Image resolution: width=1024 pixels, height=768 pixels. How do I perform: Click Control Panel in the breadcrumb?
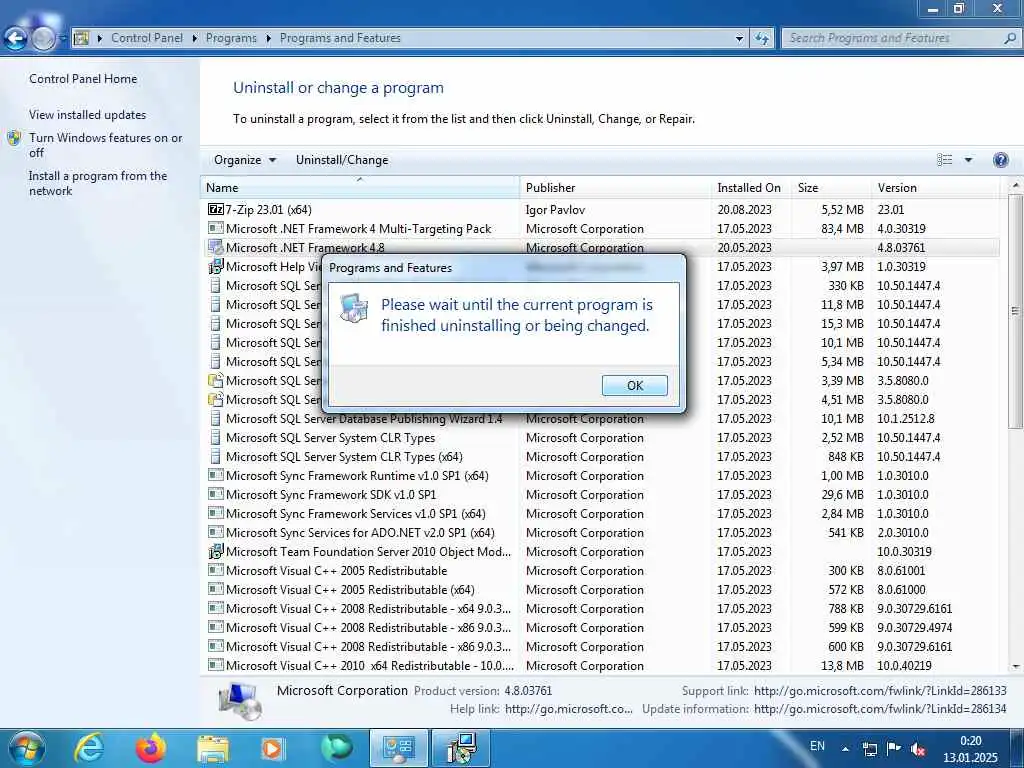coord(147,38)
